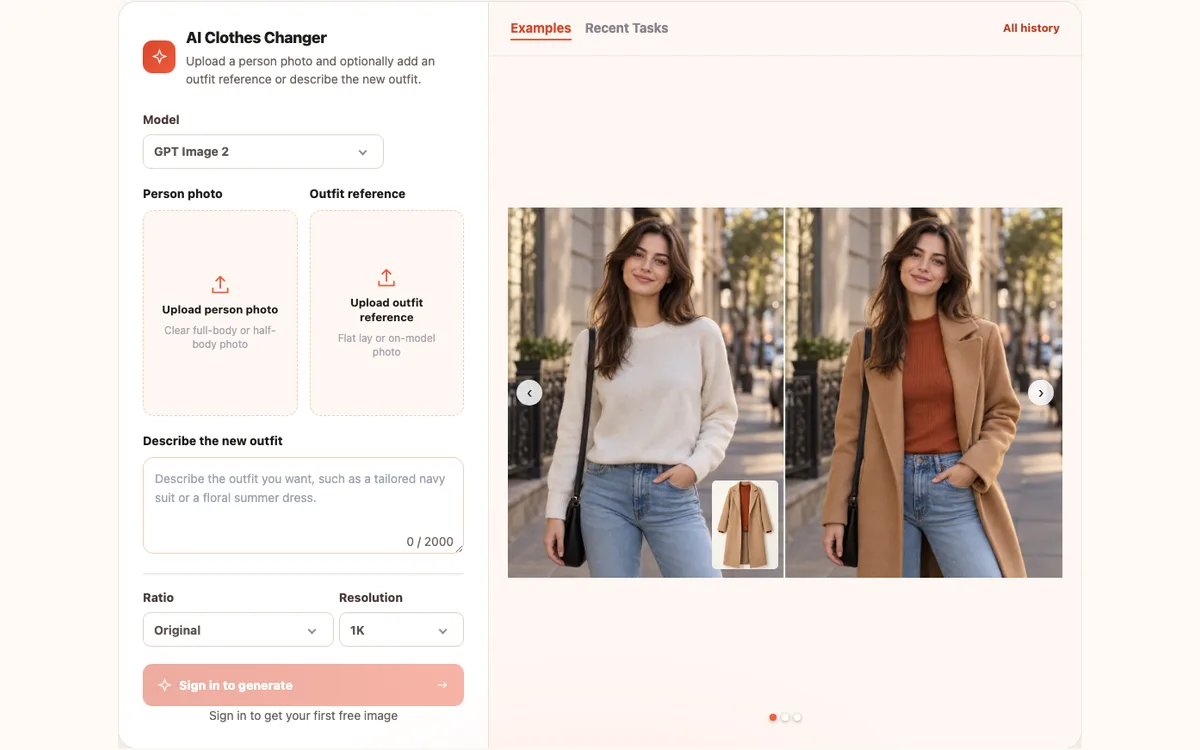
Task: Click the Upload person photo area
Action: point(220,313)
